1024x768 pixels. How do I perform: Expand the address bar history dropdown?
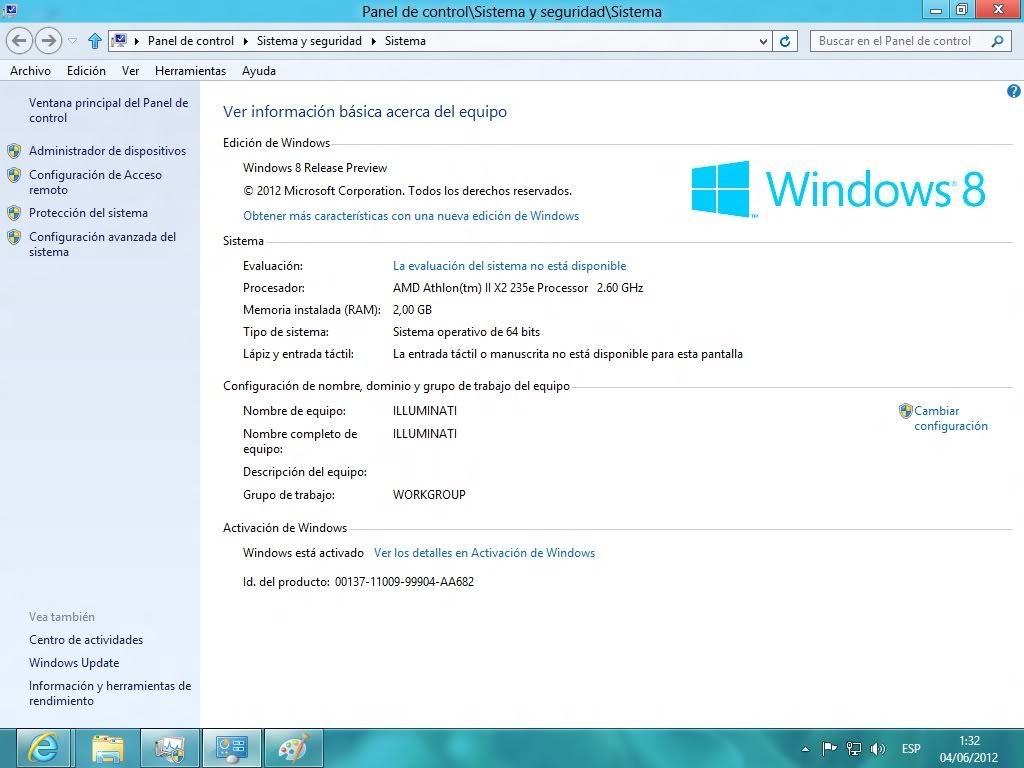click(x=763, y=41)
